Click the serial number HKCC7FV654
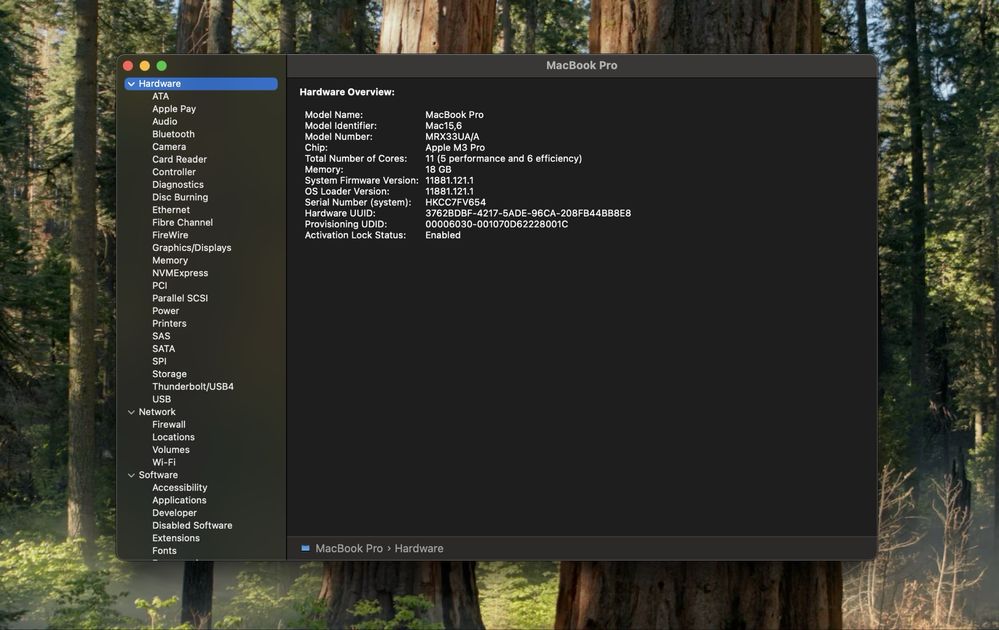Viewport: 999px width, 630px height. [x=456, y=202]
